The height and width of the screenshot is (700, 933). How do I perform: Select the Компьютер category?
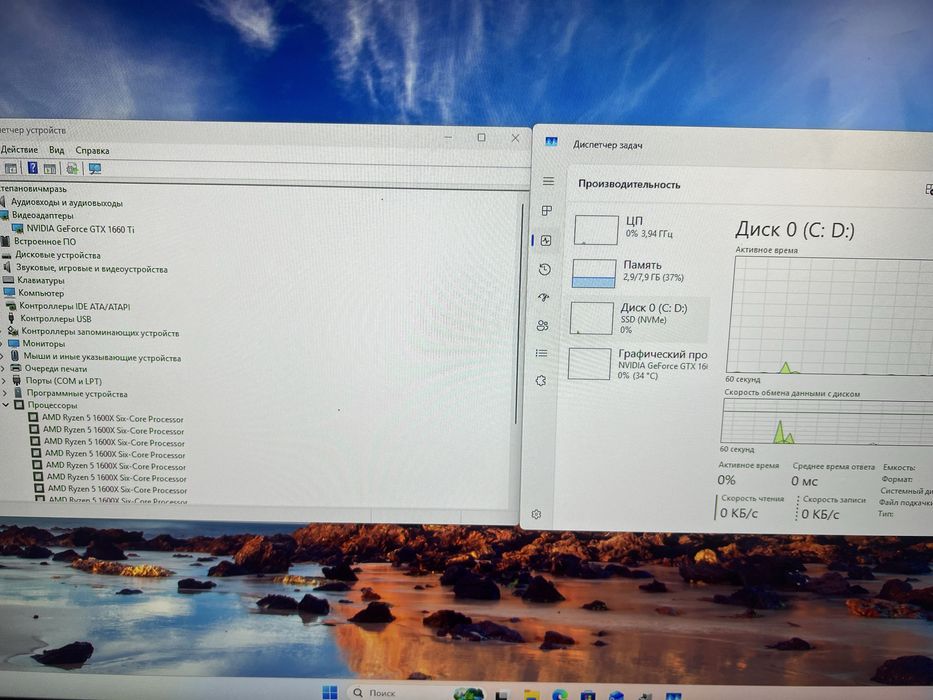[40, 293]
